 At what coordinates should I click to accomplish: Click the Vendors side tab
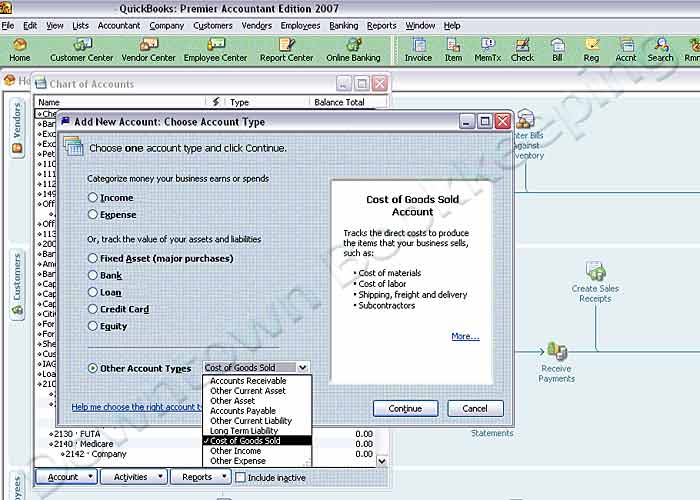pyautogui.click(x=17, y=128)
